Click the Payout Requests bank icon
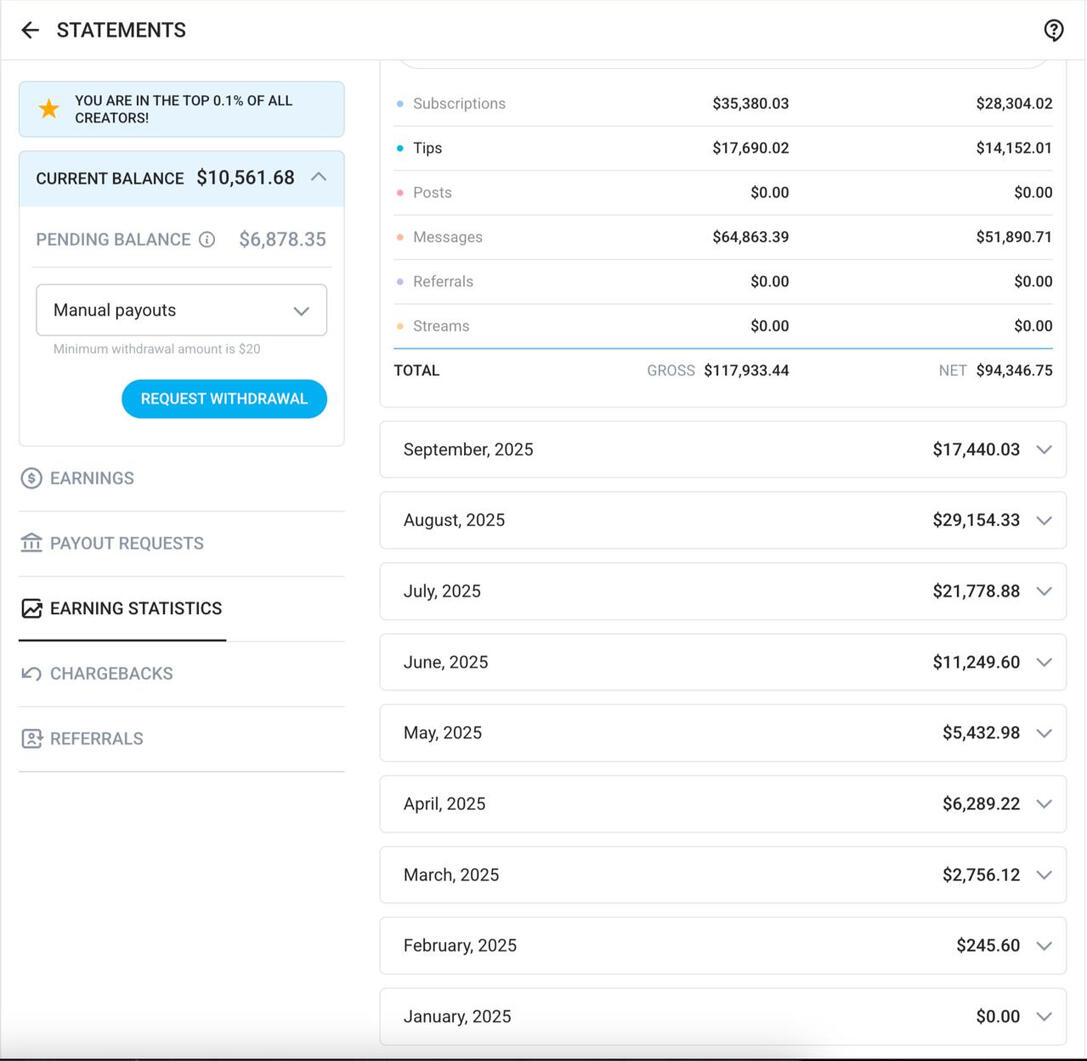 tap(32, 543)
